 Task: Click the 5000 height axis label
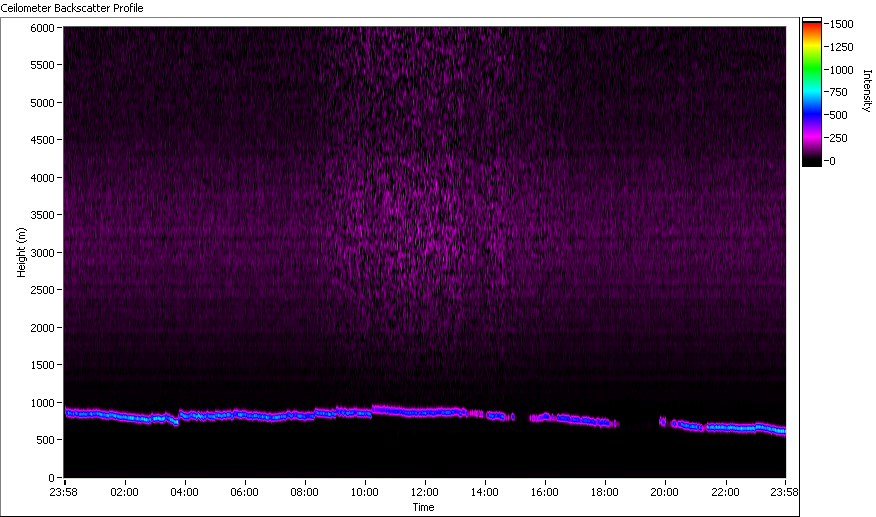coord(42,103)
